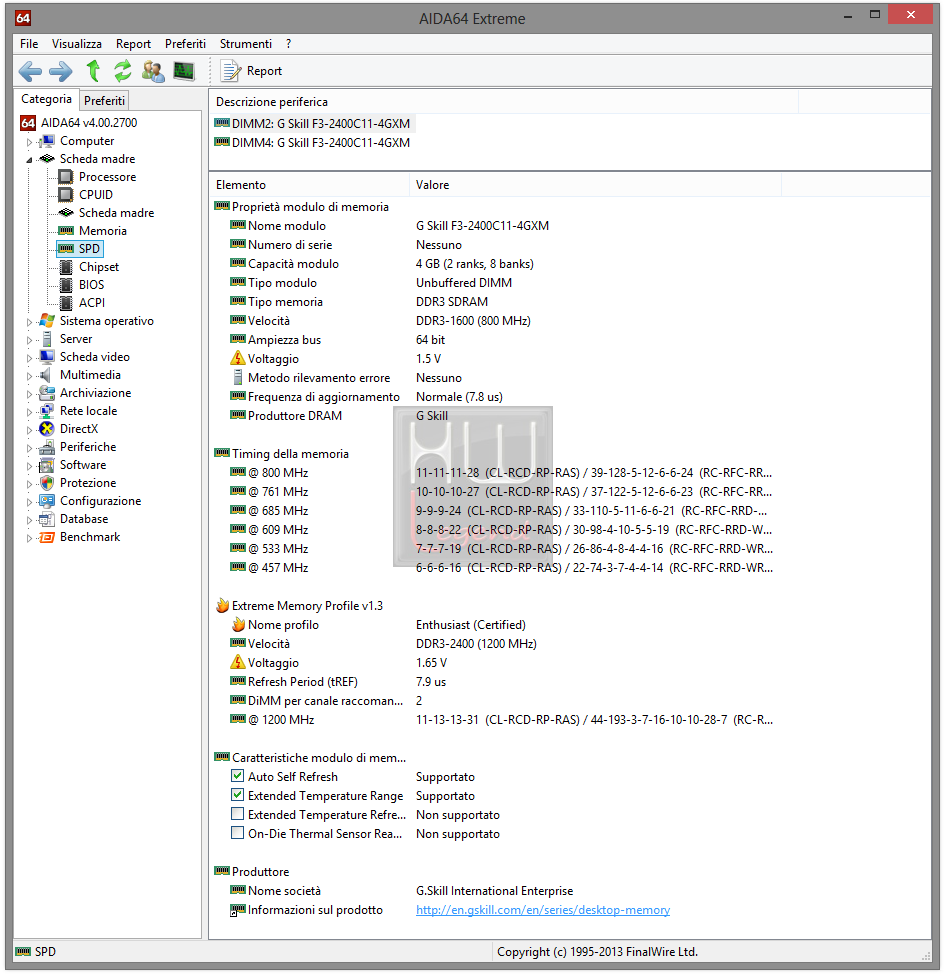Select Processore in the tree
Image resolution: width=946 pixels, height=974 pixels.
pyautogui.click(x=107, y=177)
